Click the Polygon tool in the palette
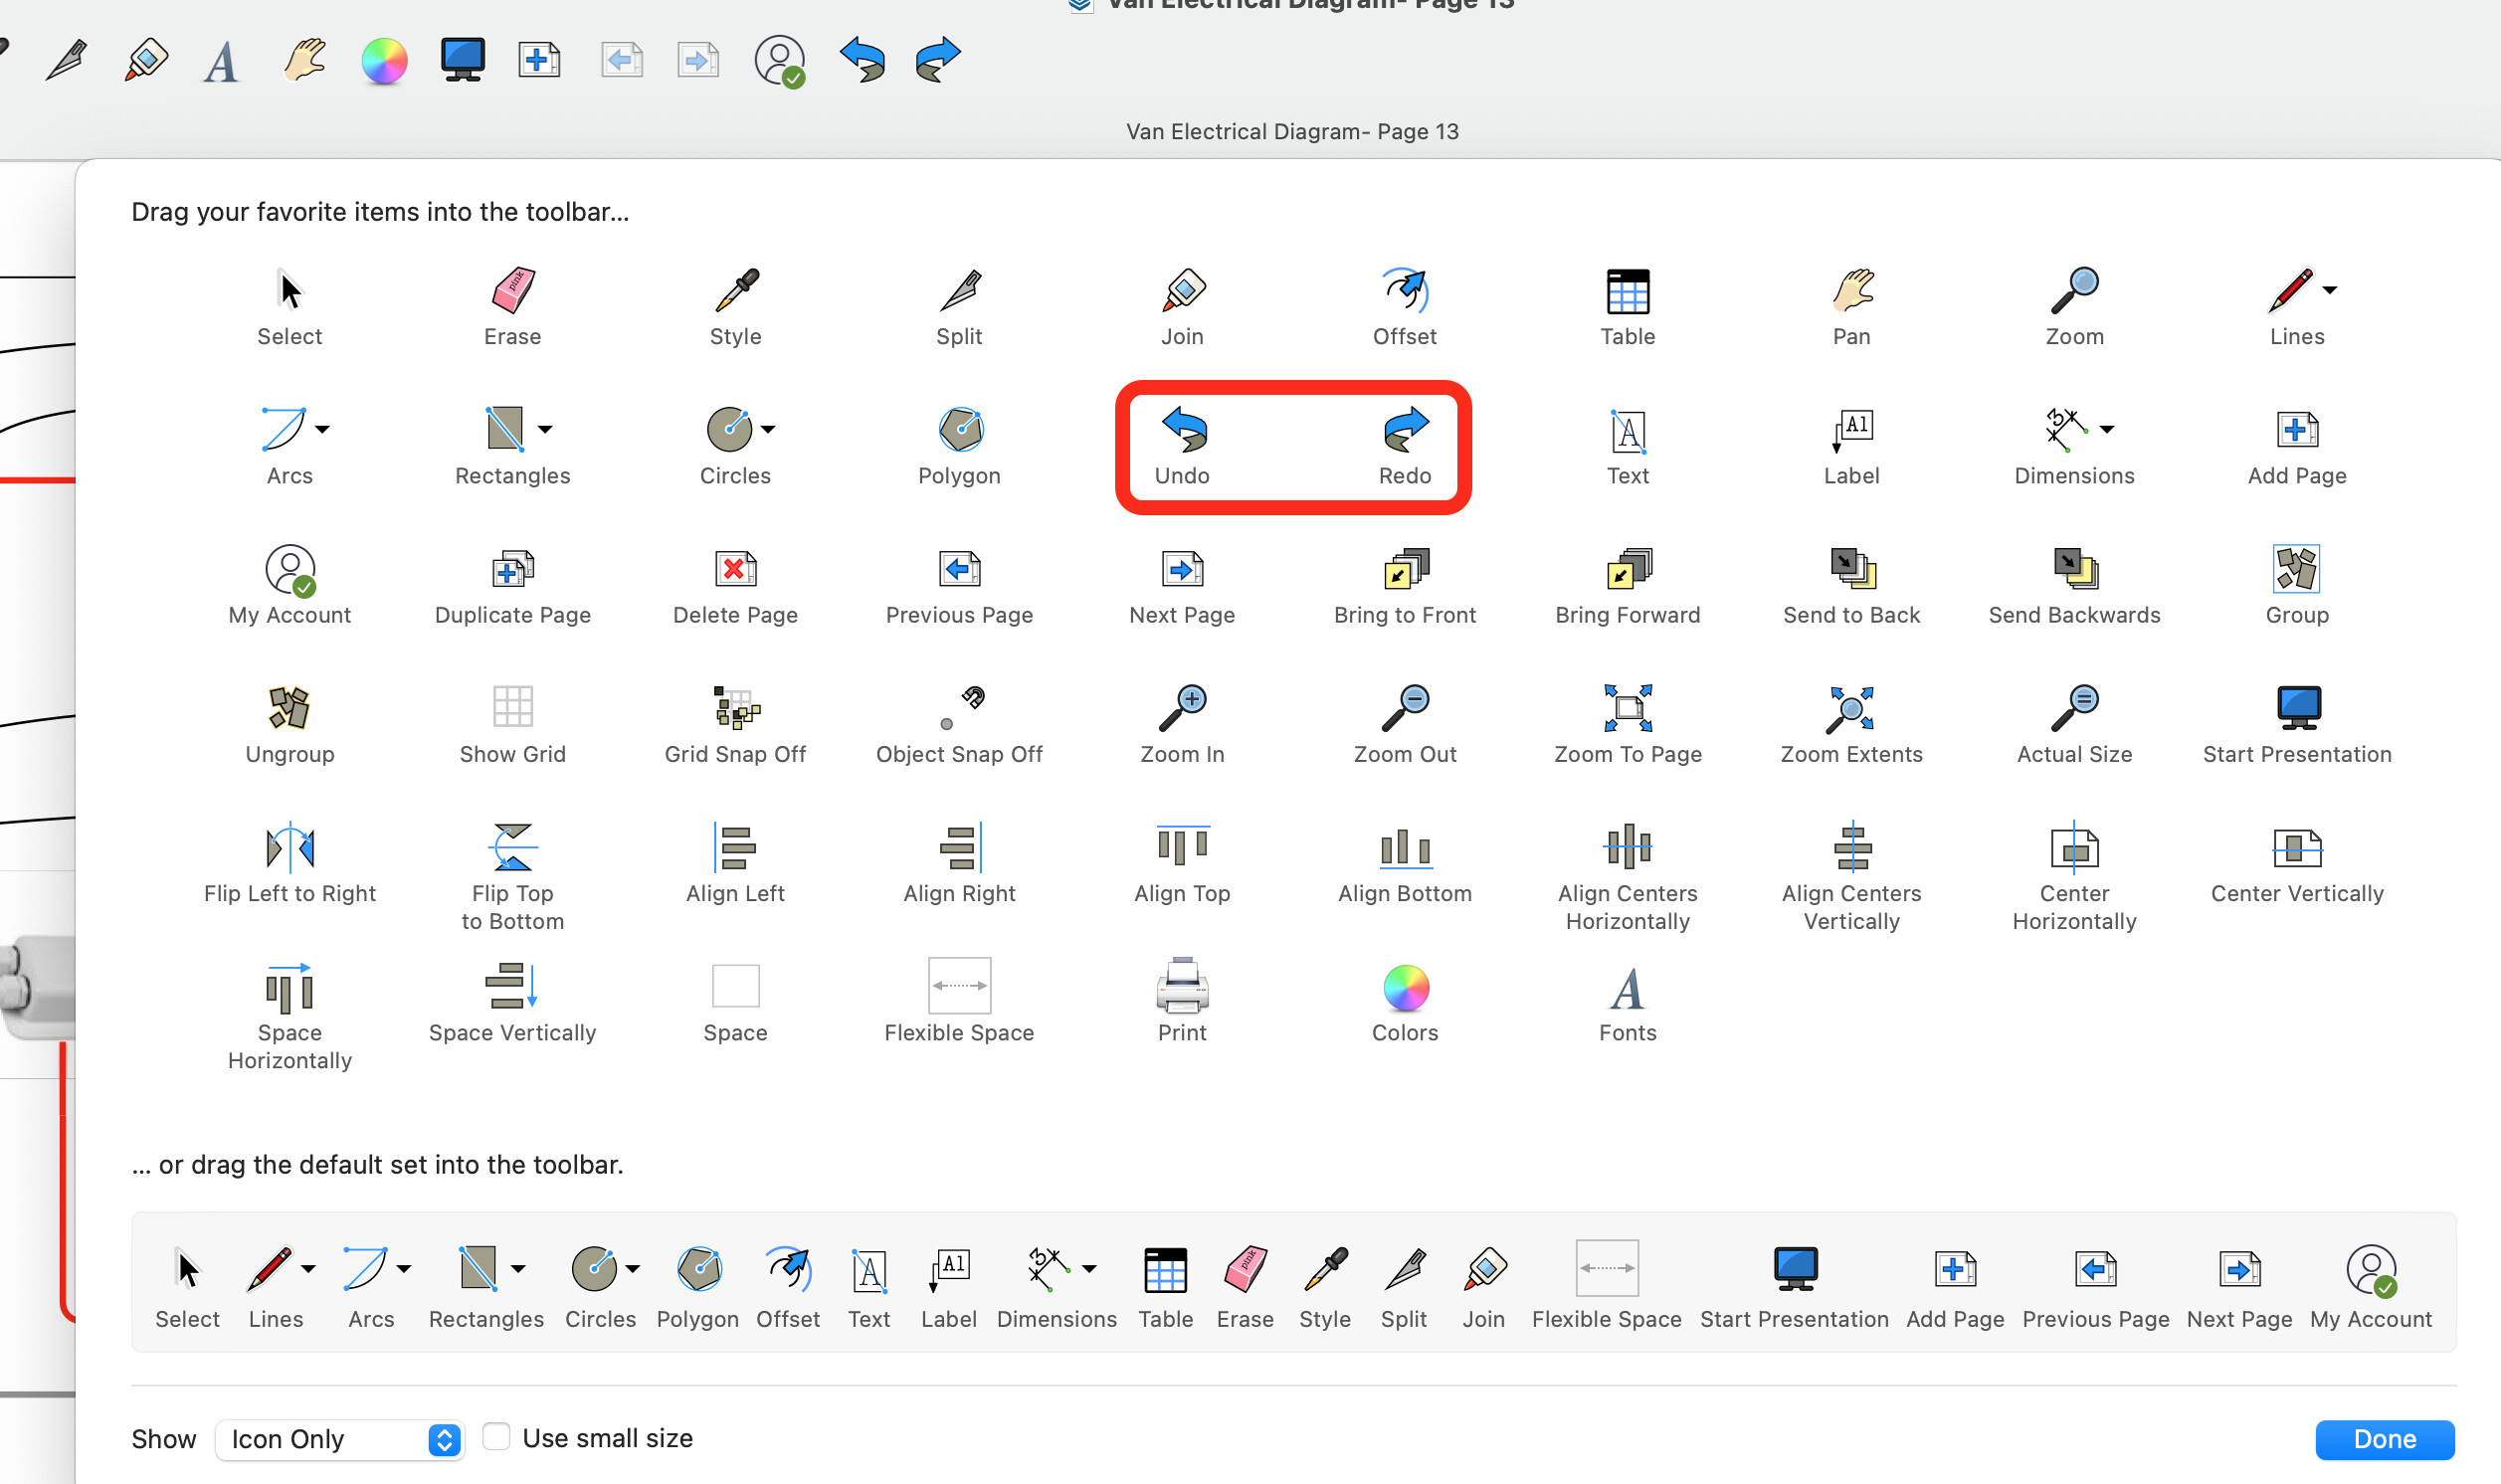 [959, 445]
